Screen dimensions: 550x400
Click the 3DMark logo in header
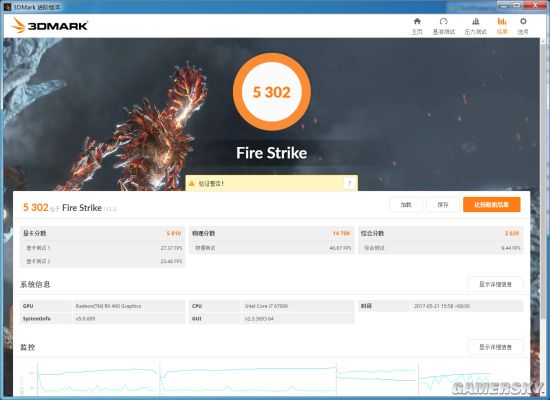[49, 25]
